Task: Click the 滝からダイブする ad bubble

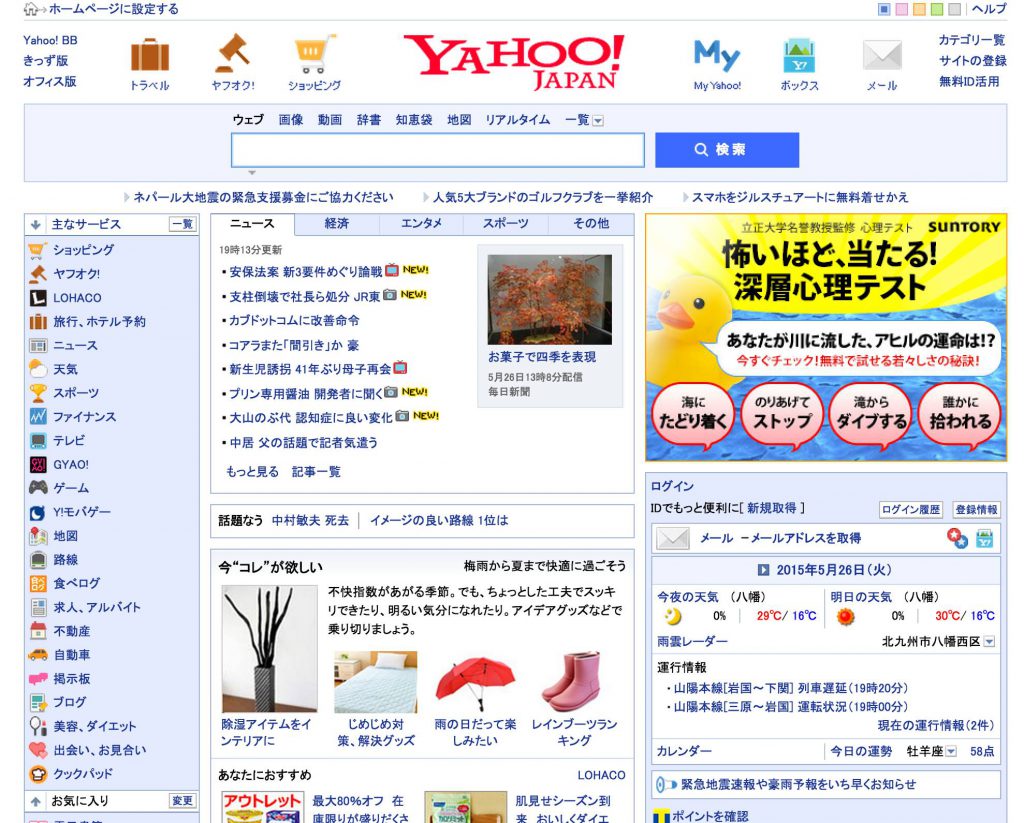Action: coord(871,415)
